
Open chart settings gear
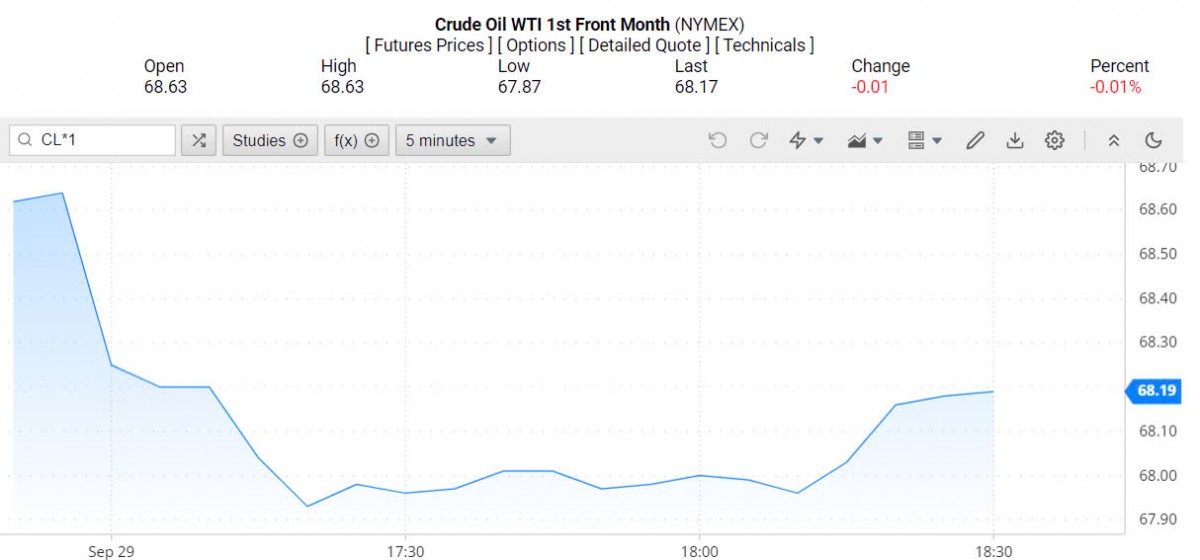pos(1054,141)
